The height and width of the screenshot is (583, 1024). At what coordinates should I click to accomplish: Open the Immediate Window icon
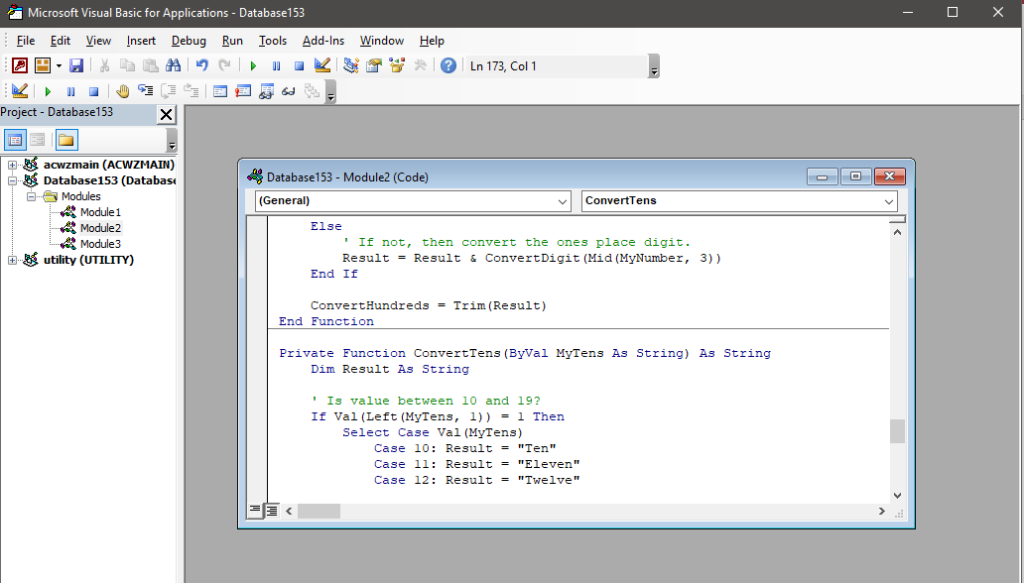[243, 91]
